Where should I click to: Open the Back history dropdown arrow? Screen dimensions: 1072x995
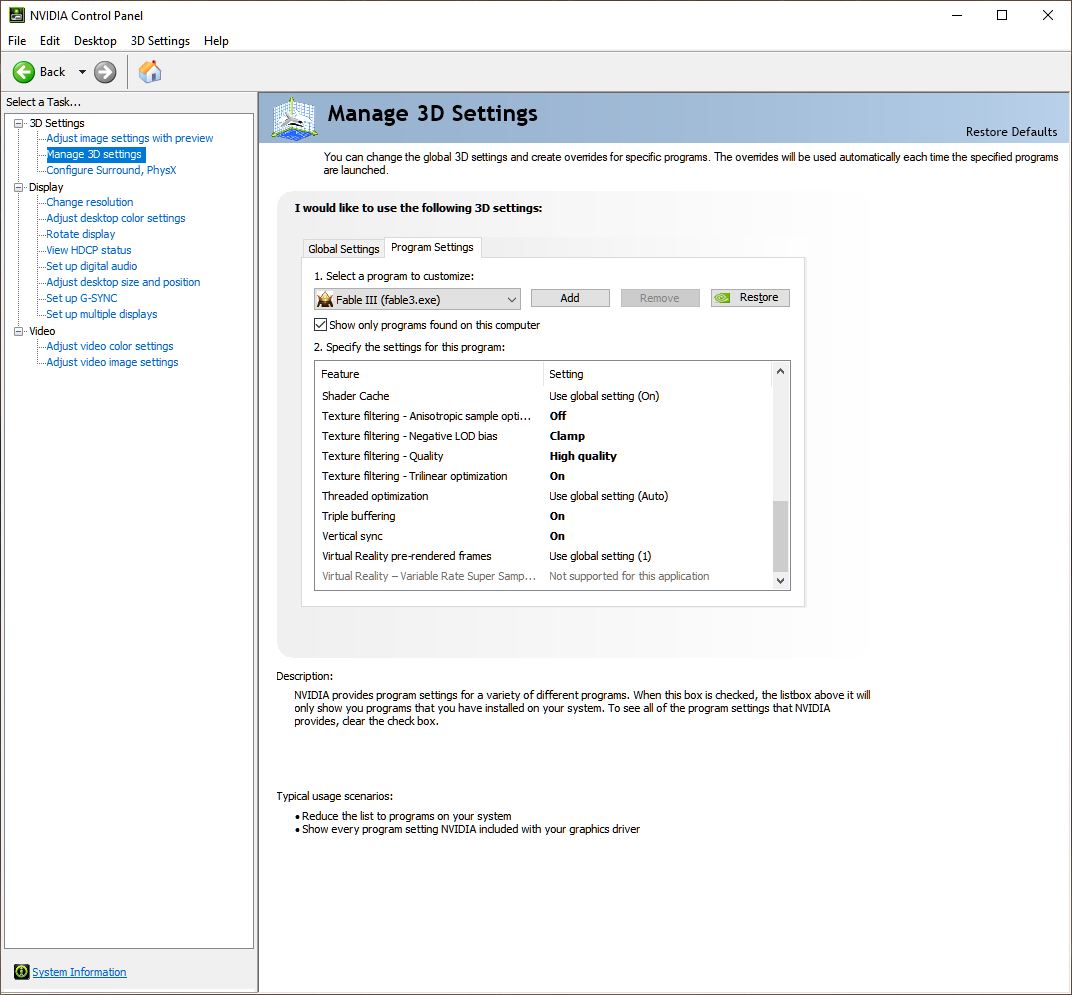pos(82,72)
